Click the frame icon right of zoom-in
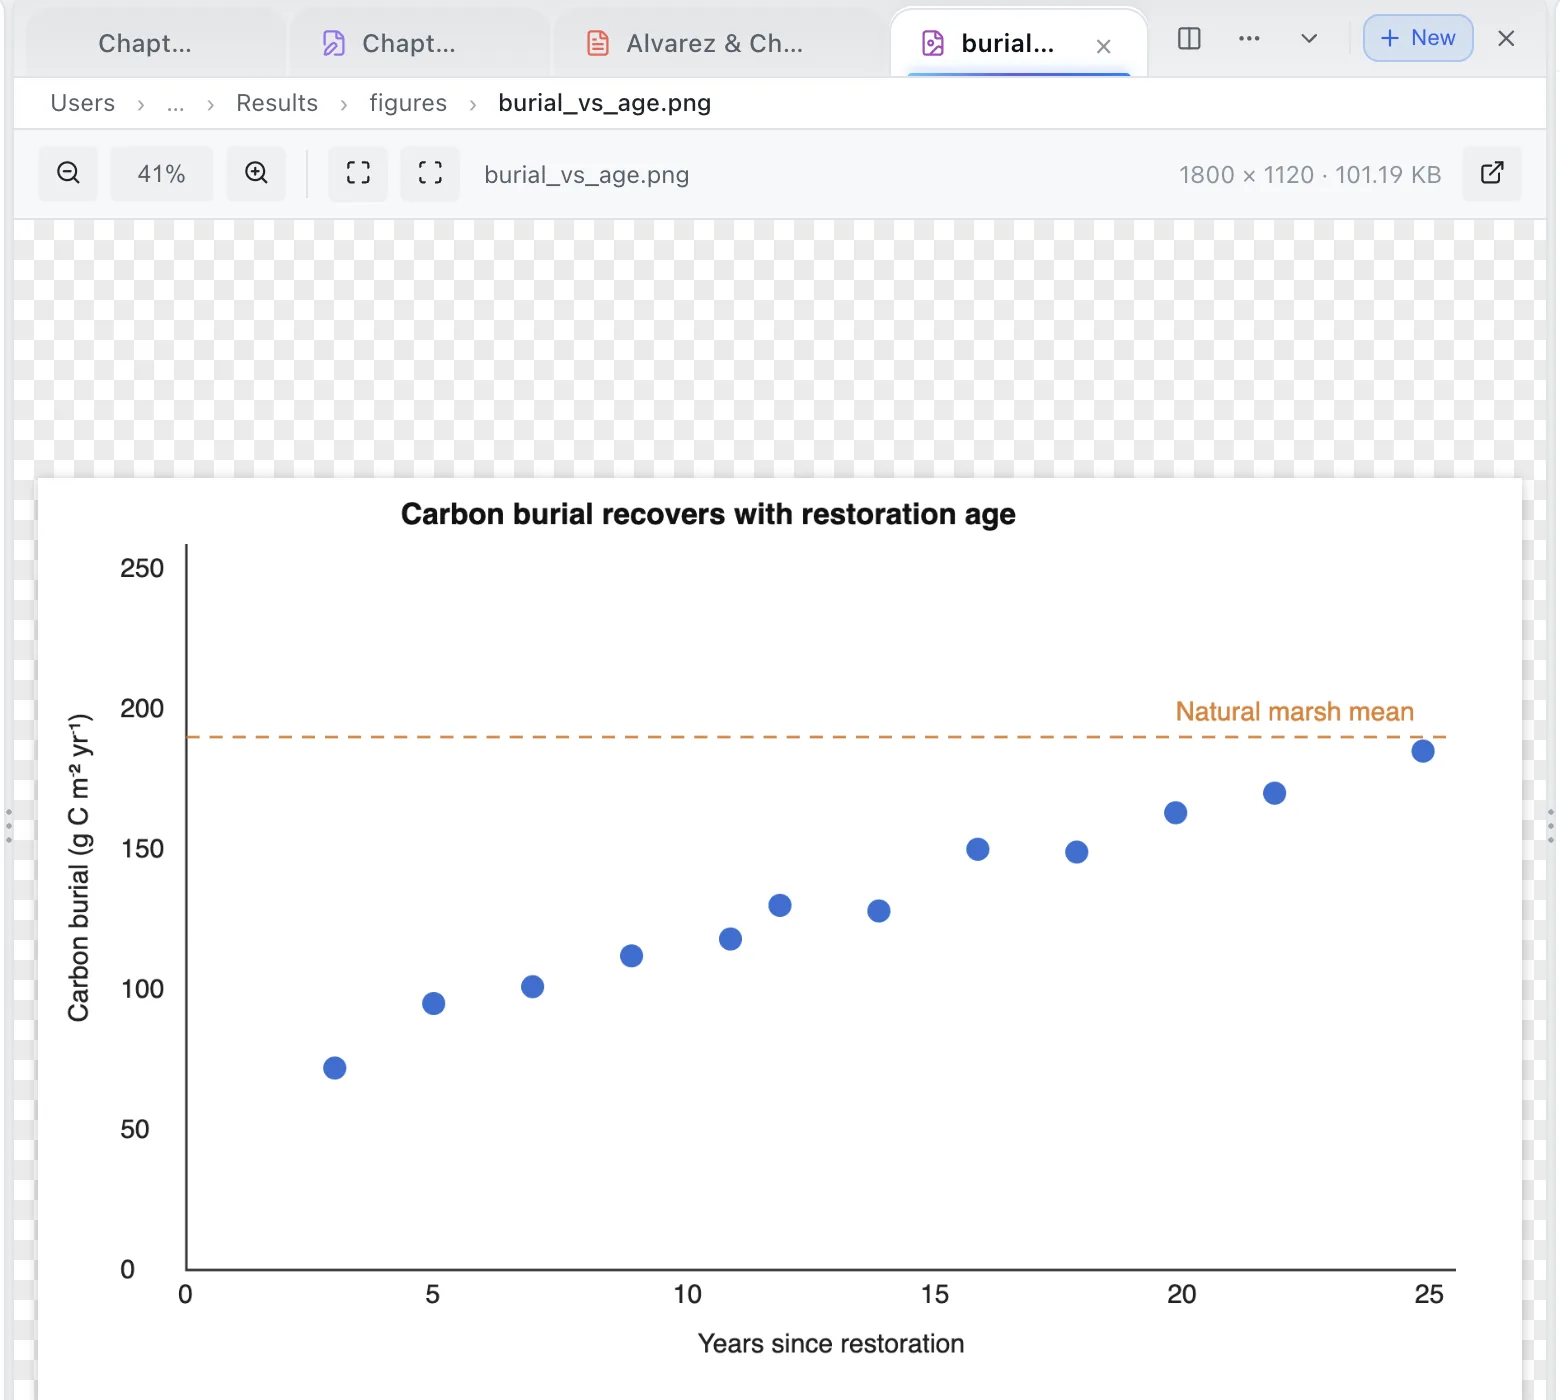The width and height of the screenshot is (1560, 1400). click(358, 174)
